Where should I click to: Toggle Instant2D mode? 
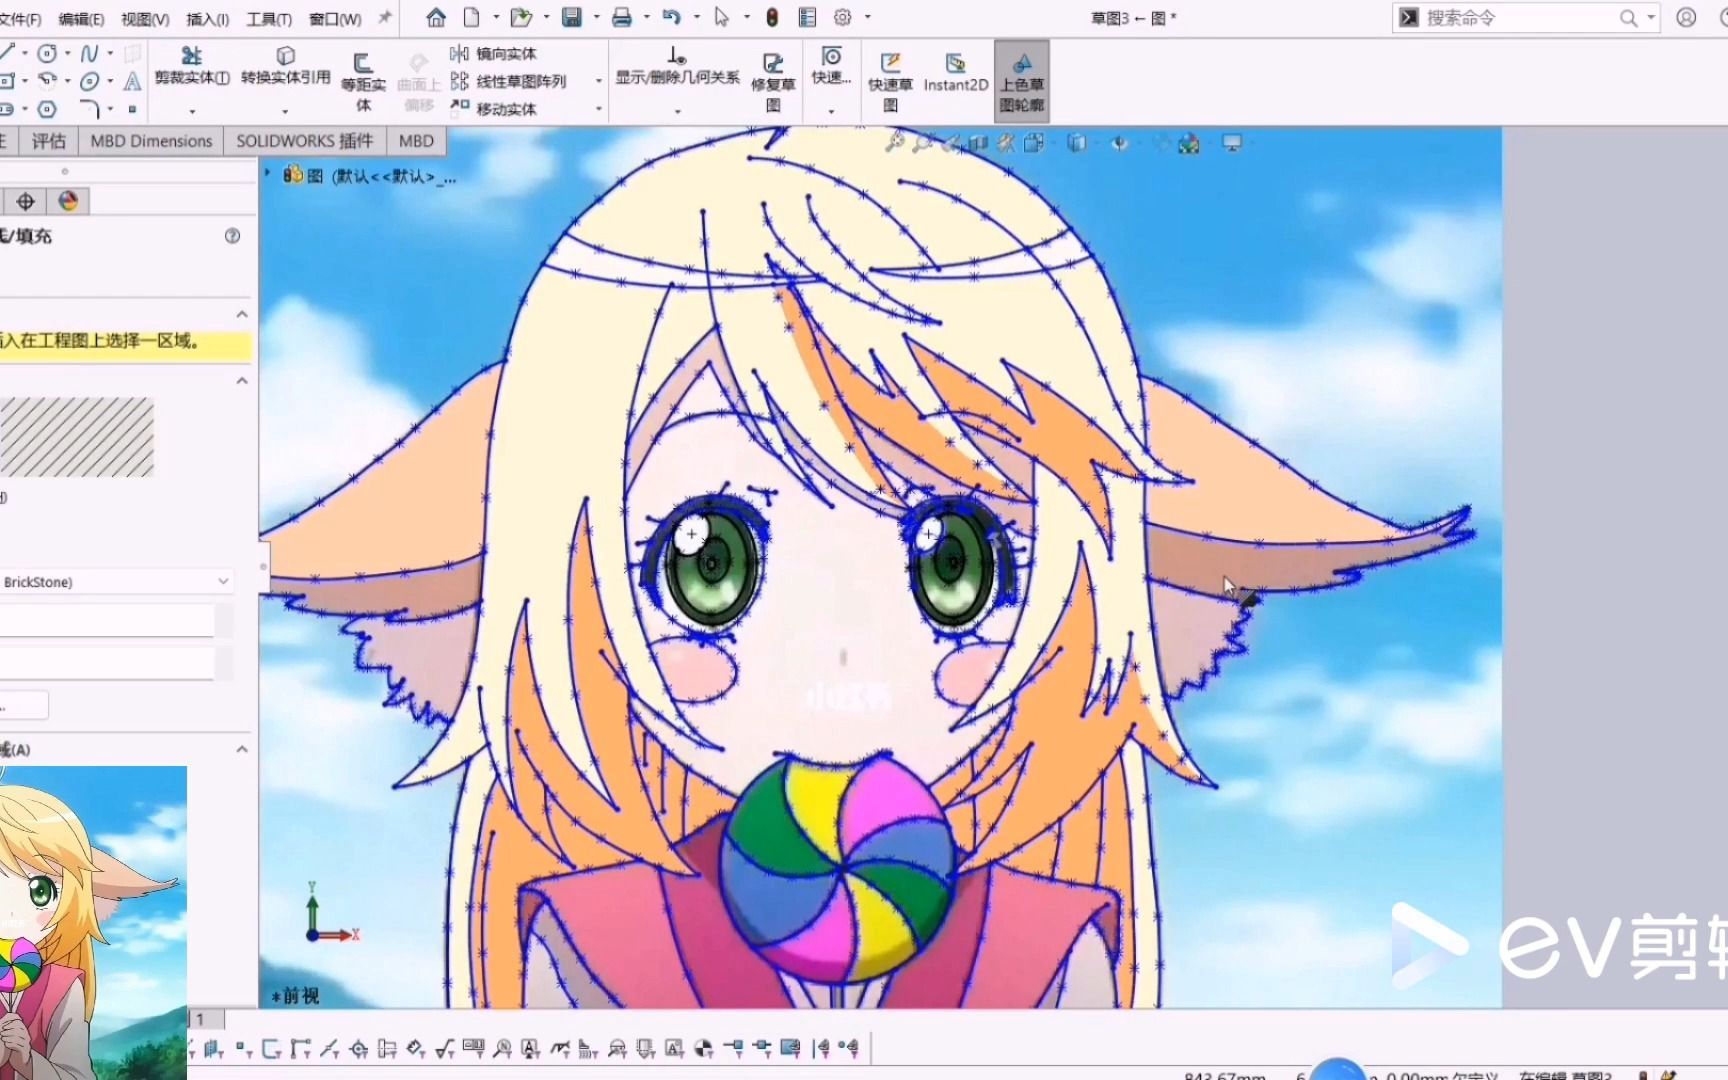click(955, 71)
